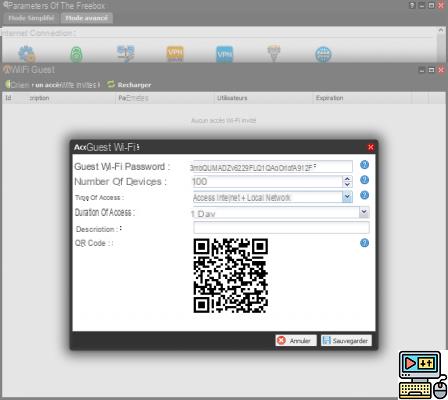Click help icon beside QR Code
This screenshot has height=400, width=448.
click(x=364, y=243)
